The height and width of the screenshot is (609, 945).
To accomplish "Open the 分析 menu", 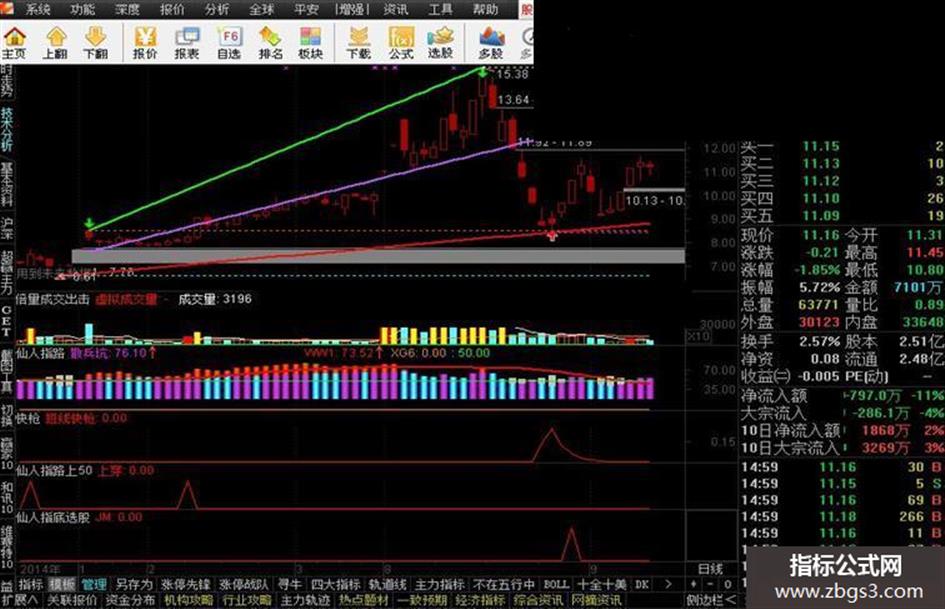I will click(216, 9).
